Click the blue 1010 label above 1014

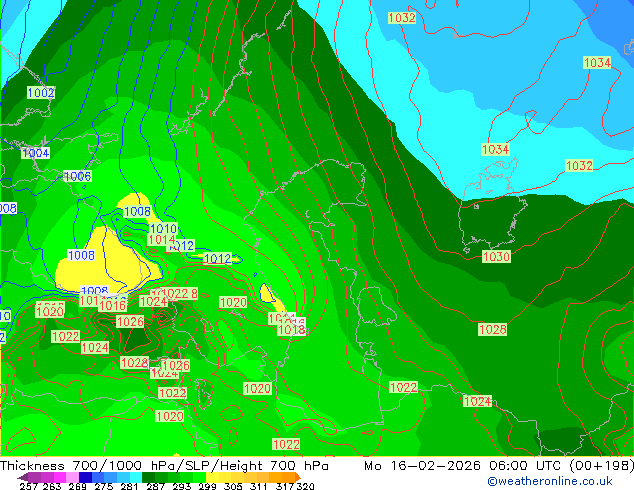(163, 229)
